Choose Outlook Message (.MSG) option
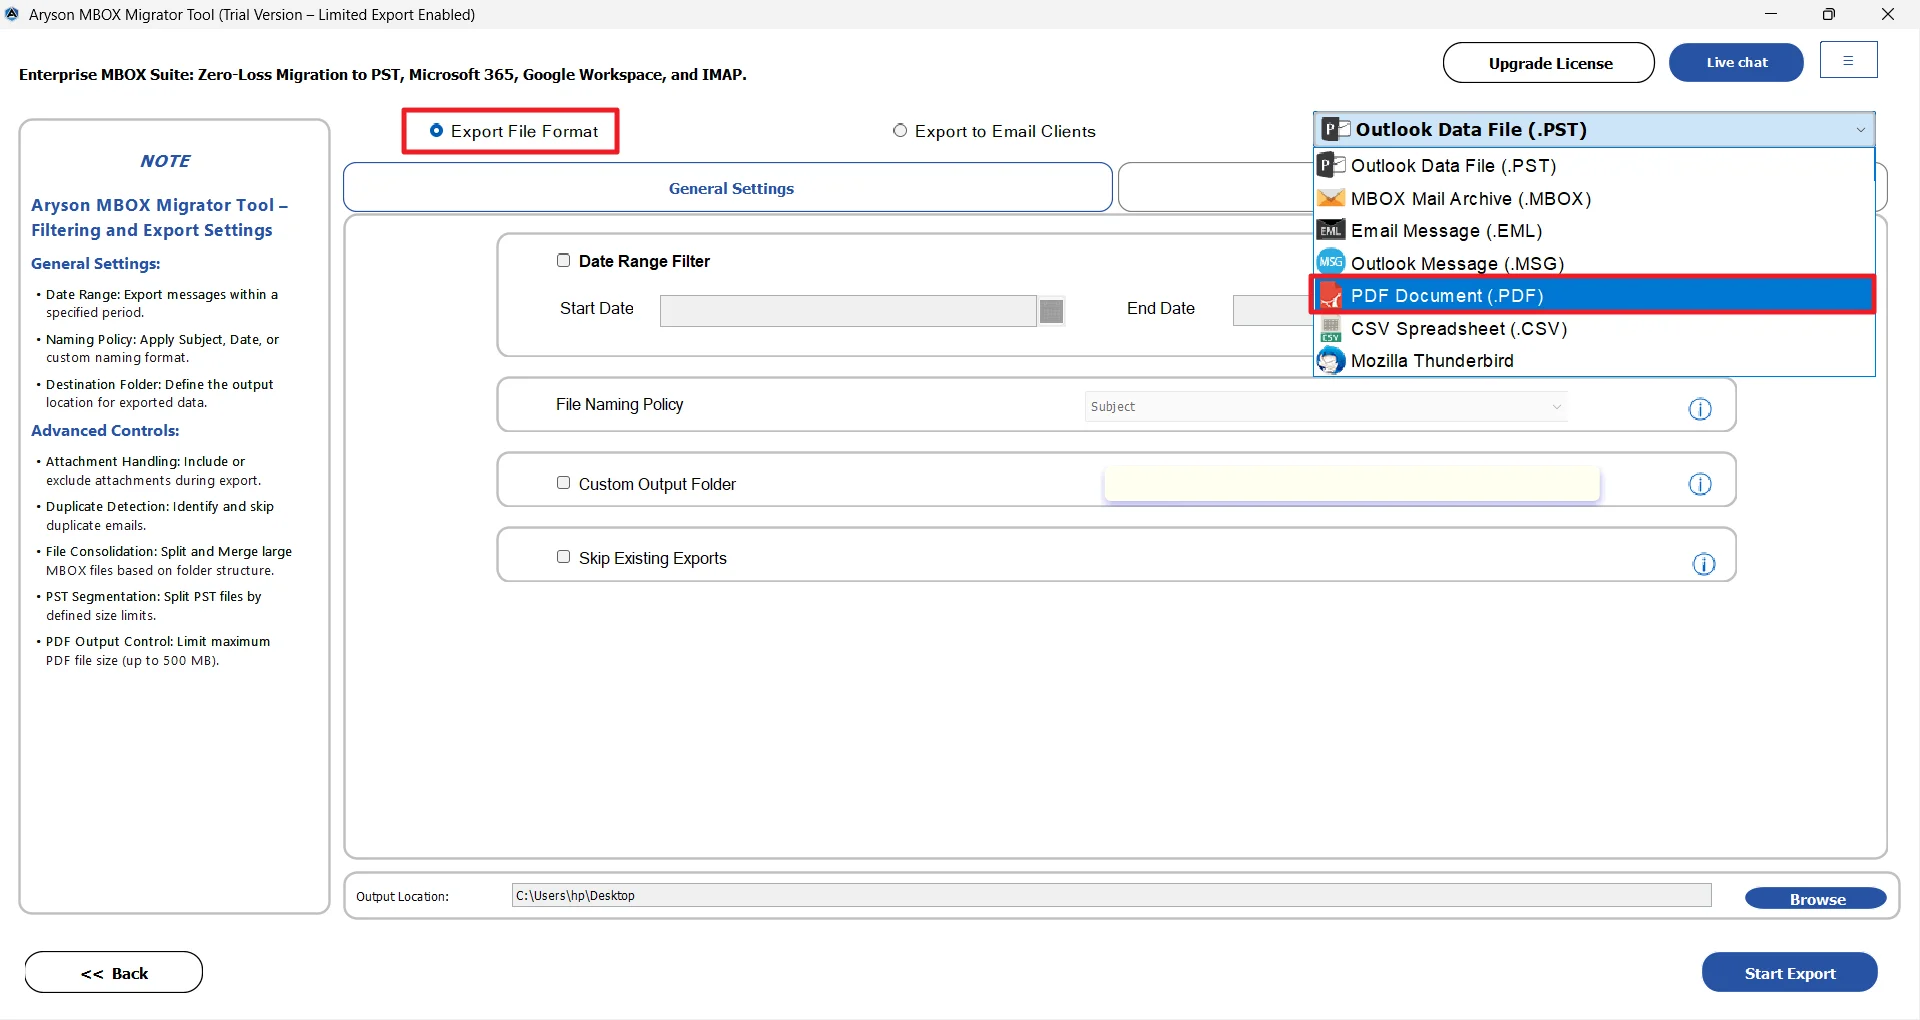This screenshot has height=1020, width=1920. click(1592, 263)
